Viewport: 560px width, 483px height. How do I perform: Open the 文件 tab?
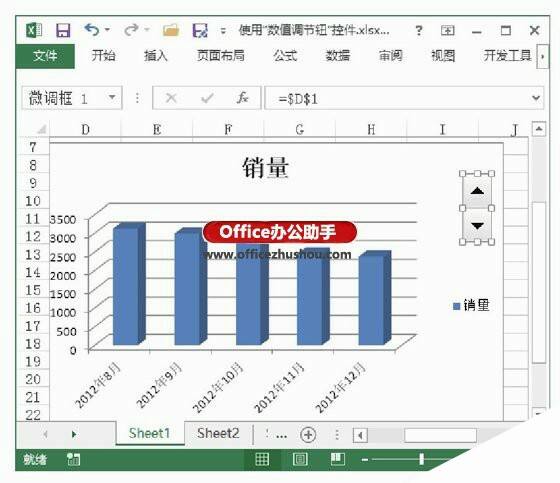pos(45,56)
